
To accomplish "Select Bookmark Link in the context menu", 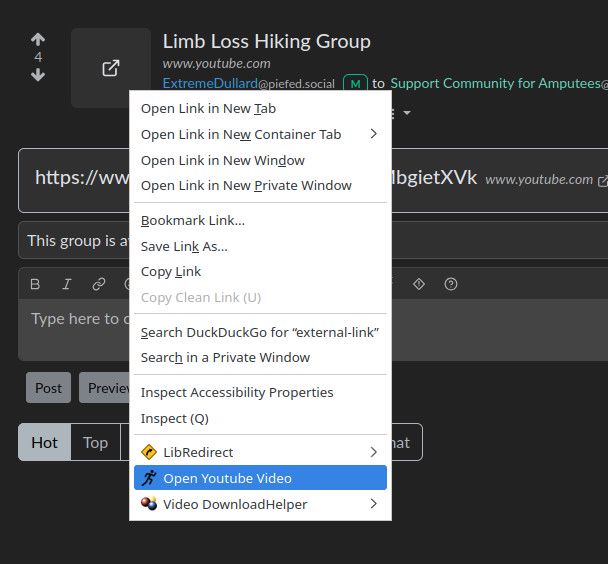I will (x=193, y=220).
